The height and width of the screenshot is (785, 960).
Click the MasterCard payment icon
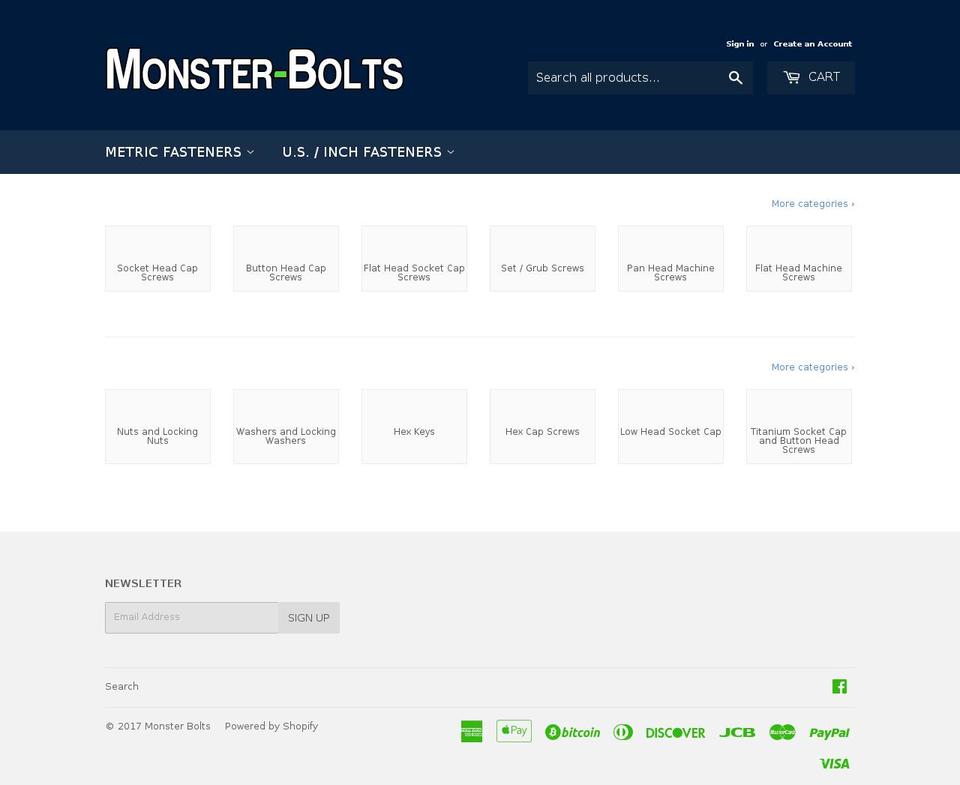pos(782,732)
